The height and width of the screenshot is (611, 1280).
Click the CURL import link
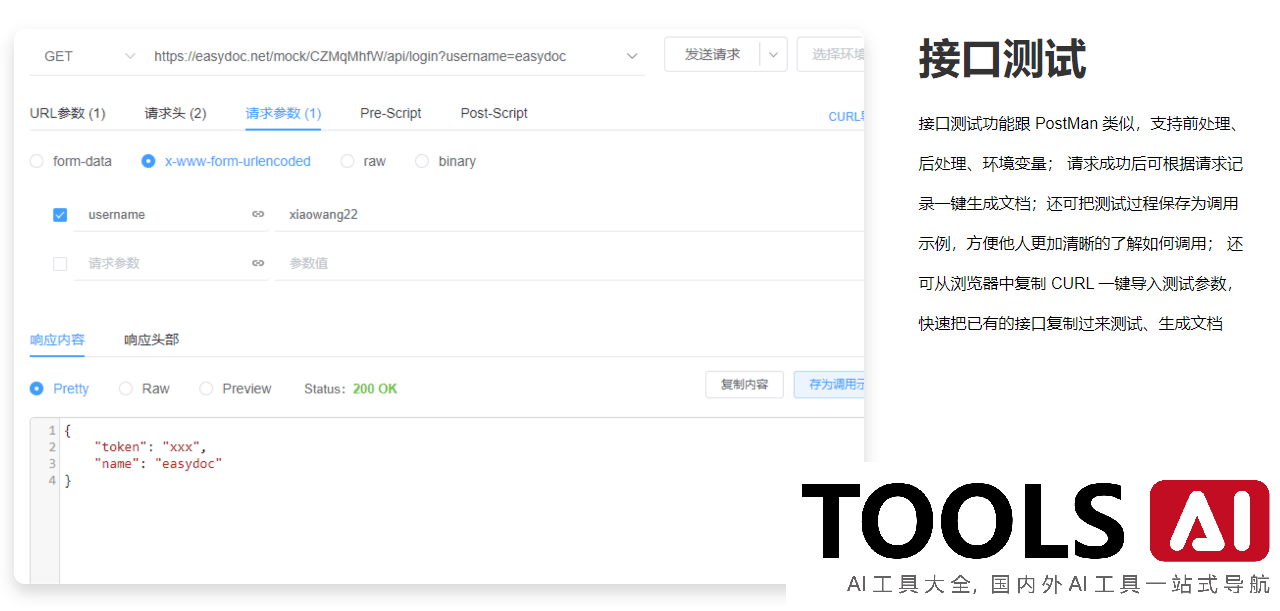pyautogui.click(x=846, y=117)
